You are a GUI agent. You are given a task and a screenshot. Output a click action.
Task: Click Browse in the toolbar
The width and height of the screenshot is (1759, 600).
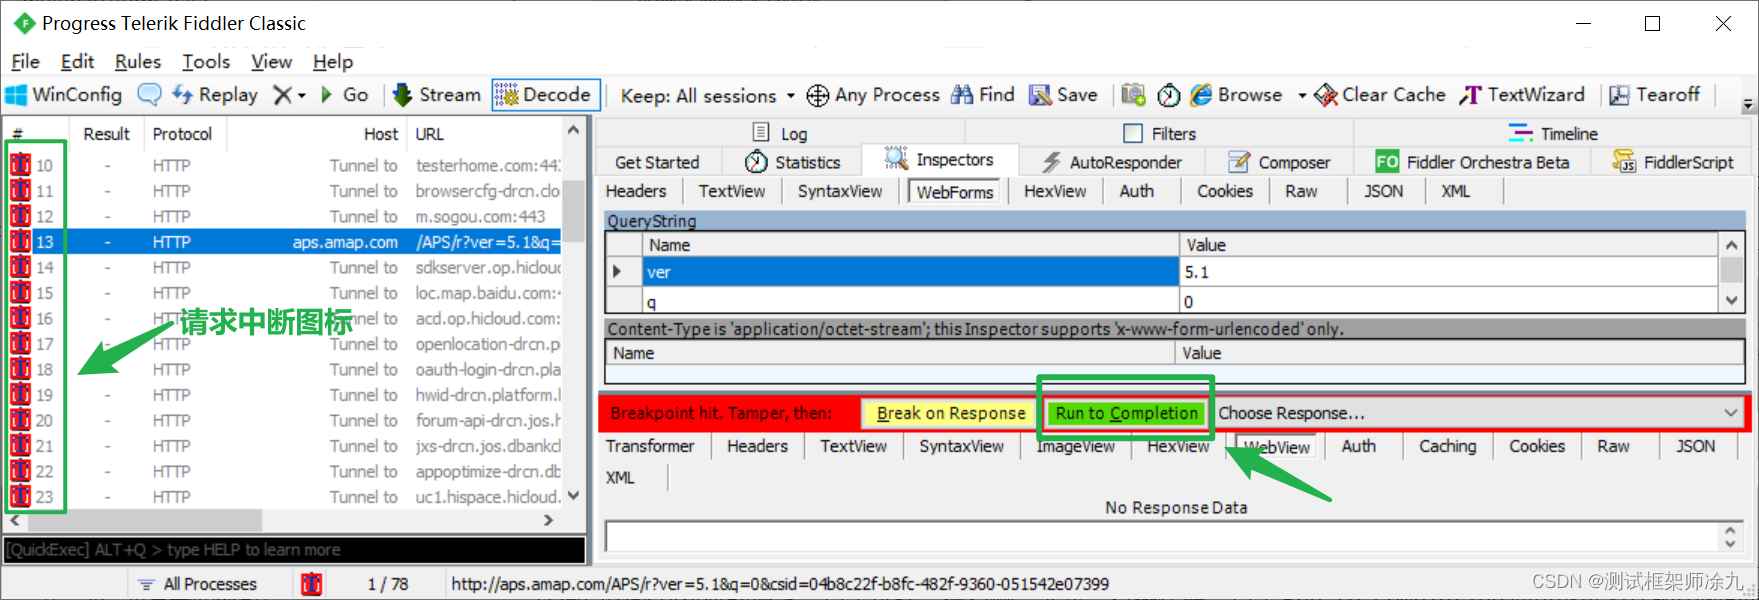click(1236, 95)
